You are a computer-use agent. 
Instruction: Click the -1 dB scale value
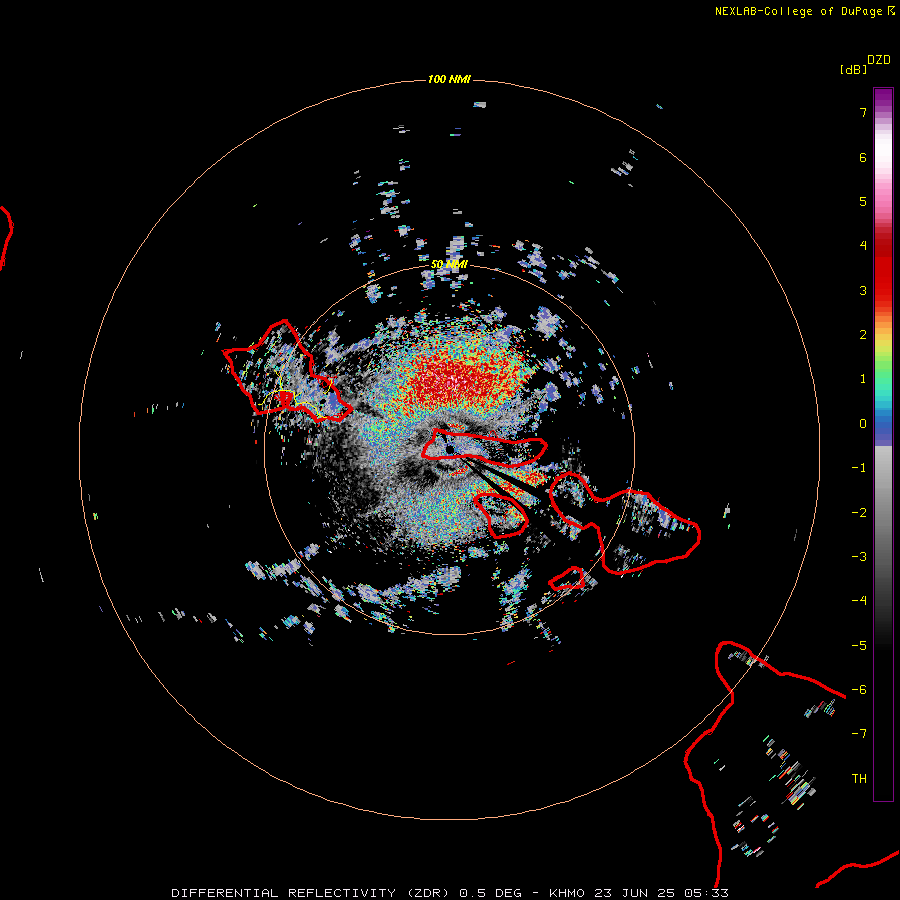(859, 468)
